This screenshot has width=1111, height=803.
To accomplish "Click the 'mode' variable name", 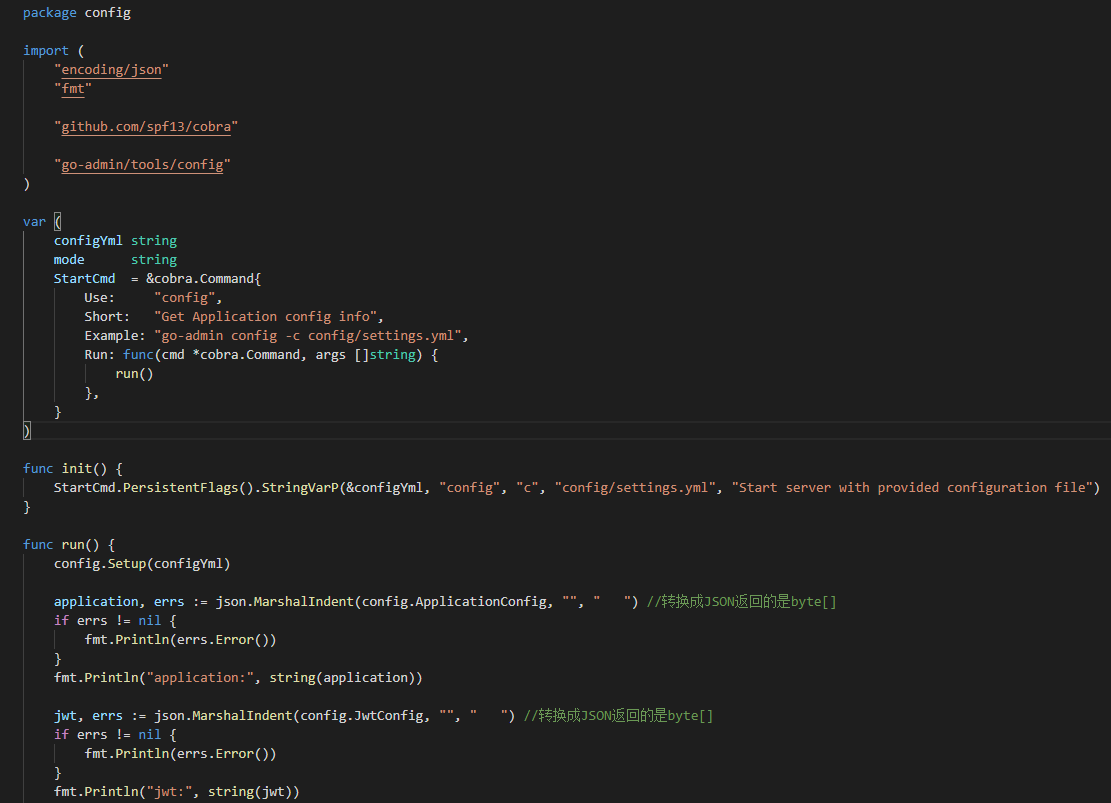I will click(69, 259).
